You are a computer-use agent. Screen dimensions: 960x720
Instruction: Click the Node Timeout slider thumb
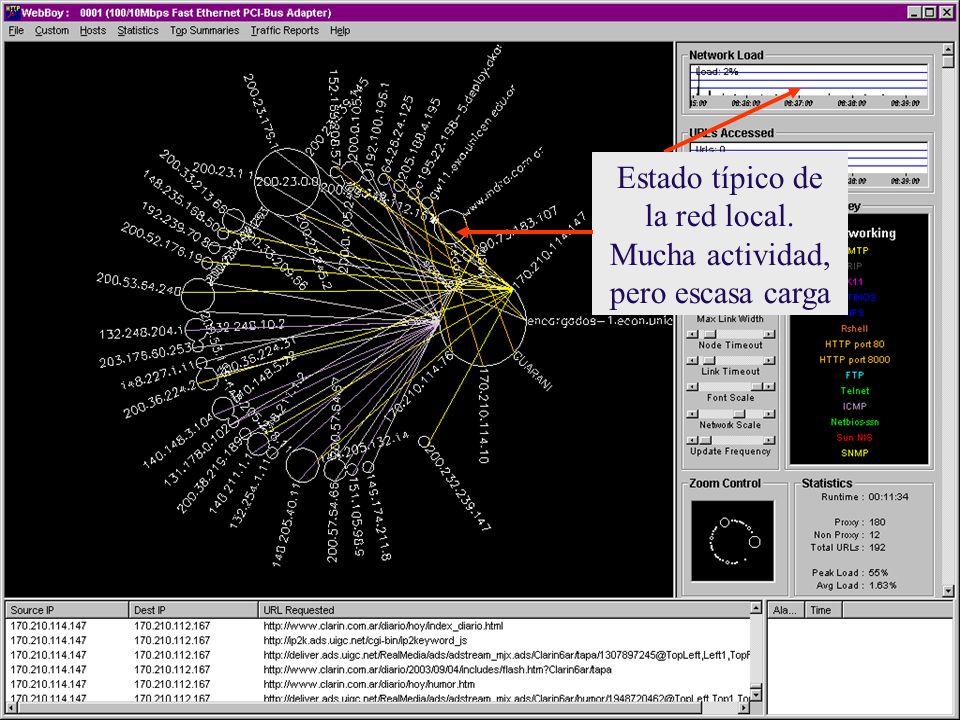click(710, 334)
